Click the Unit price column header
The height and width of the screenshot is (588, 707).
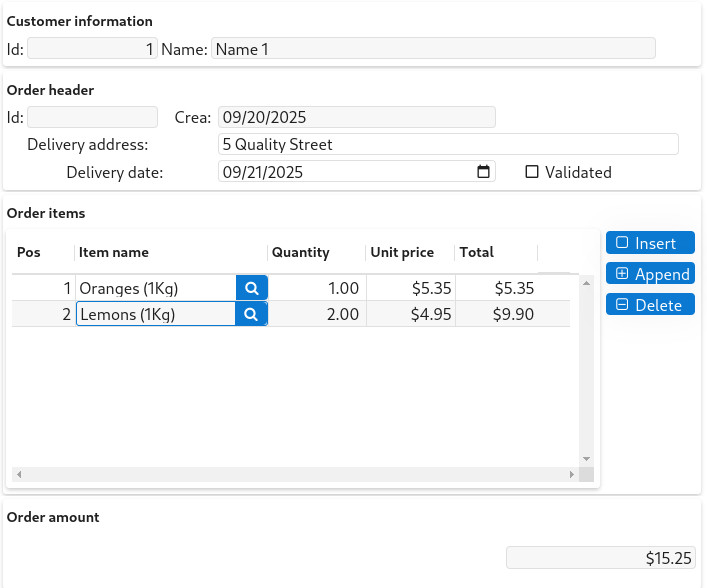tap(409, 252)
